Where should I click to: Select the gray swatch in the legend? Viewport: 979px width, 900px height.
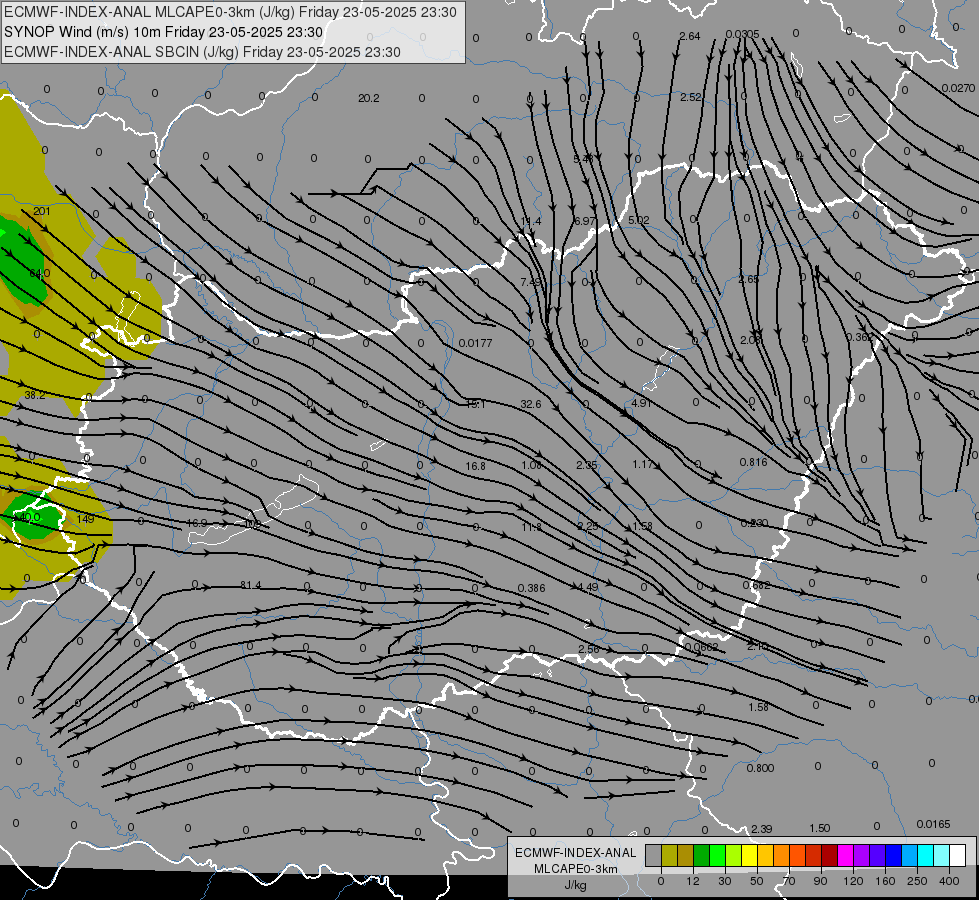(653, 856)
